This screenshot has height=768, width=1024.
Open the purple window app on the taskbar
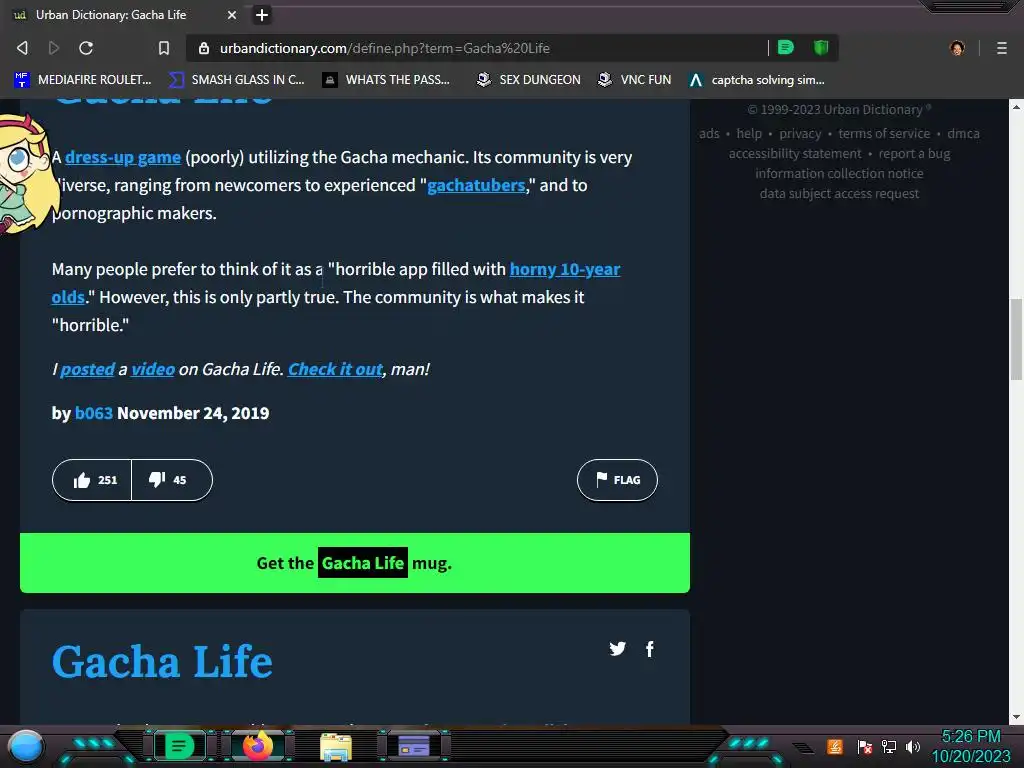coord(414,746)
